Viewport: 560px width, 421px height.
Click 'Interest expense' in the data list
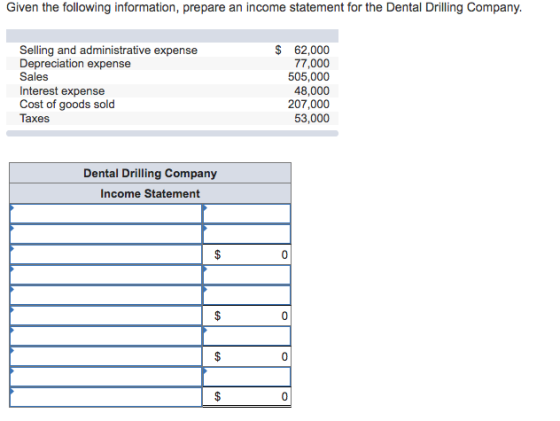pyautogui.click(x=62, y=91)
